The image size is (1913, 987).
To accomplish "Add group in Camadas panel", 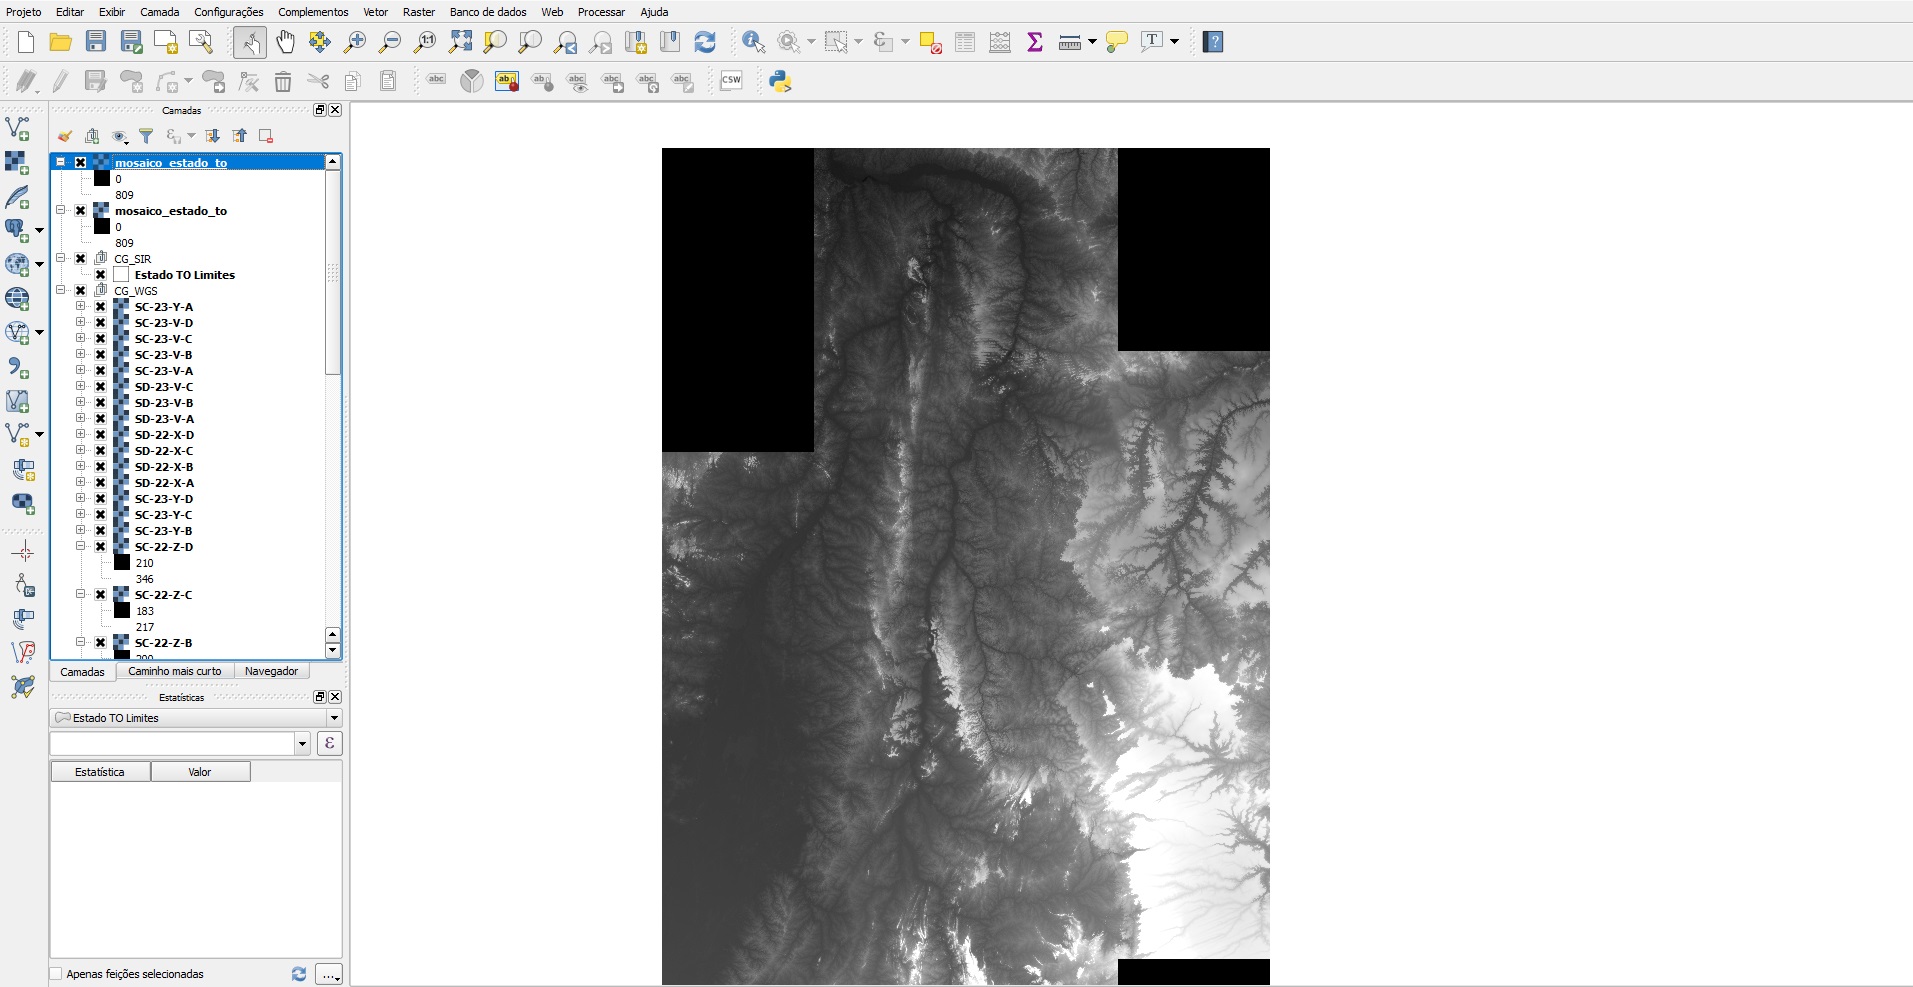I will coord(92,136).
